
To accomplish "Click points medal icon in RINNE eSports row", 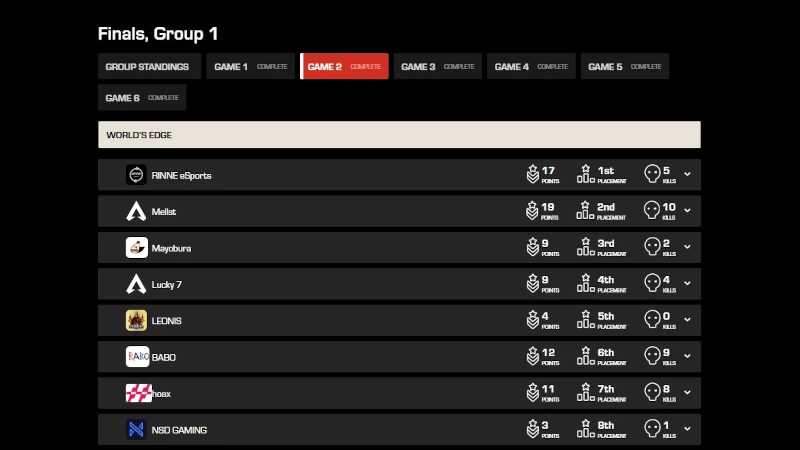I will pos(533,174).
